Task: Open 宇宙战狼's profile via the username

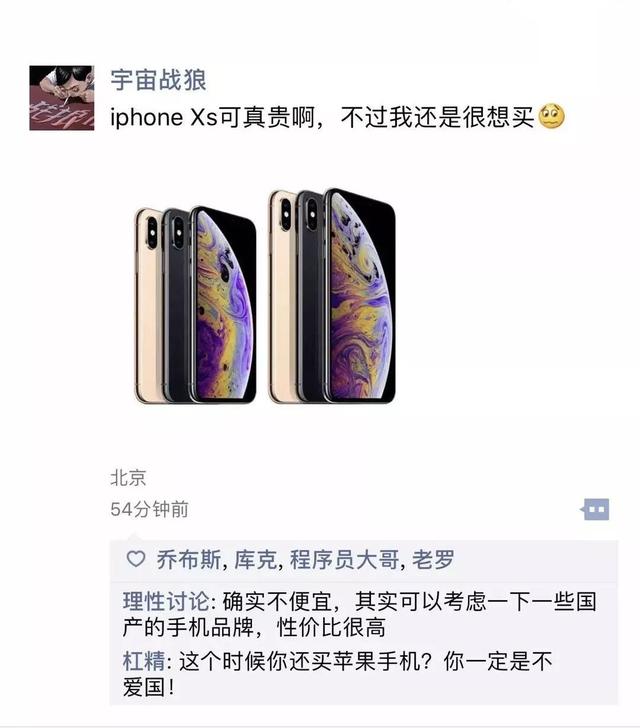Action: (x=158, y=80)
